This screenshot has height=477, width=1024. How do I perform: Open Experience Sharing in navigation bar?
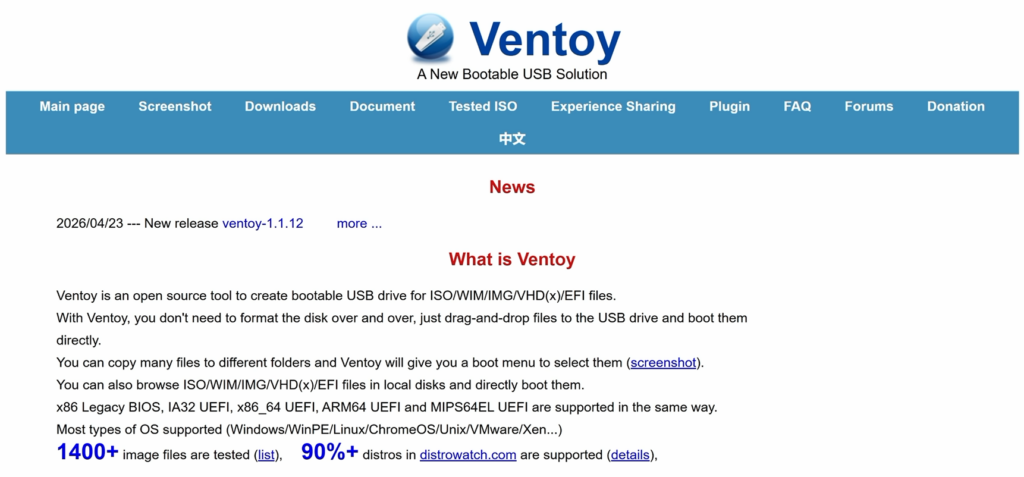613,107
